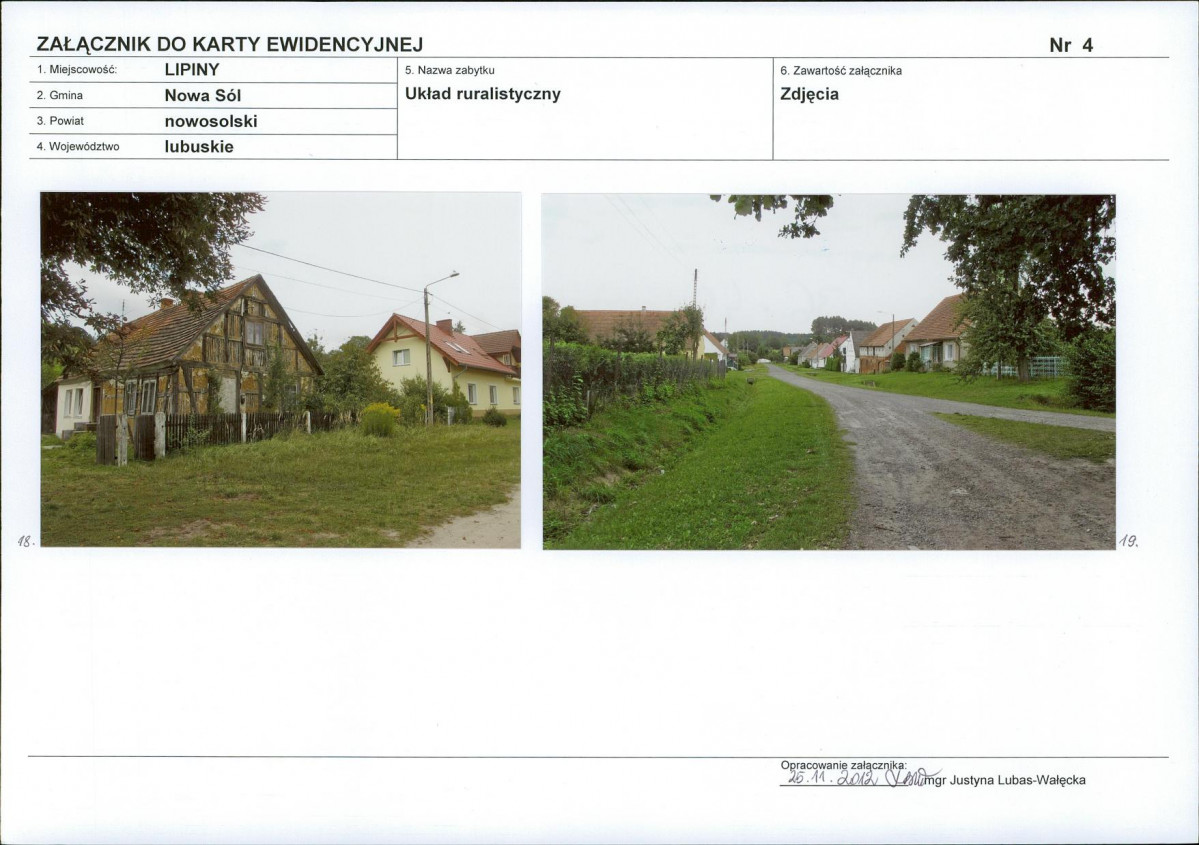1199x845 pixels.
Task: Click the '1. Miejscowość:' field label
Action: pos(77,70)
